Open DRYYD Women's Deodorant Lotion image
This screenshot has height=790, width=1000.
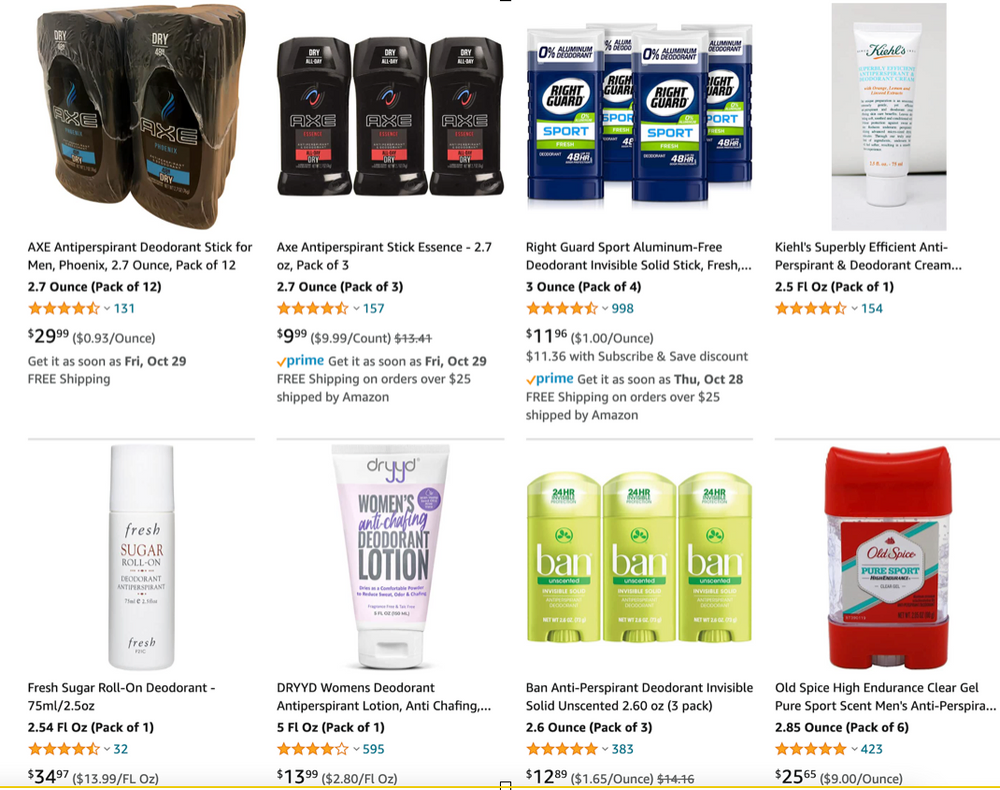pyautogui.click(x=390, y=556)
